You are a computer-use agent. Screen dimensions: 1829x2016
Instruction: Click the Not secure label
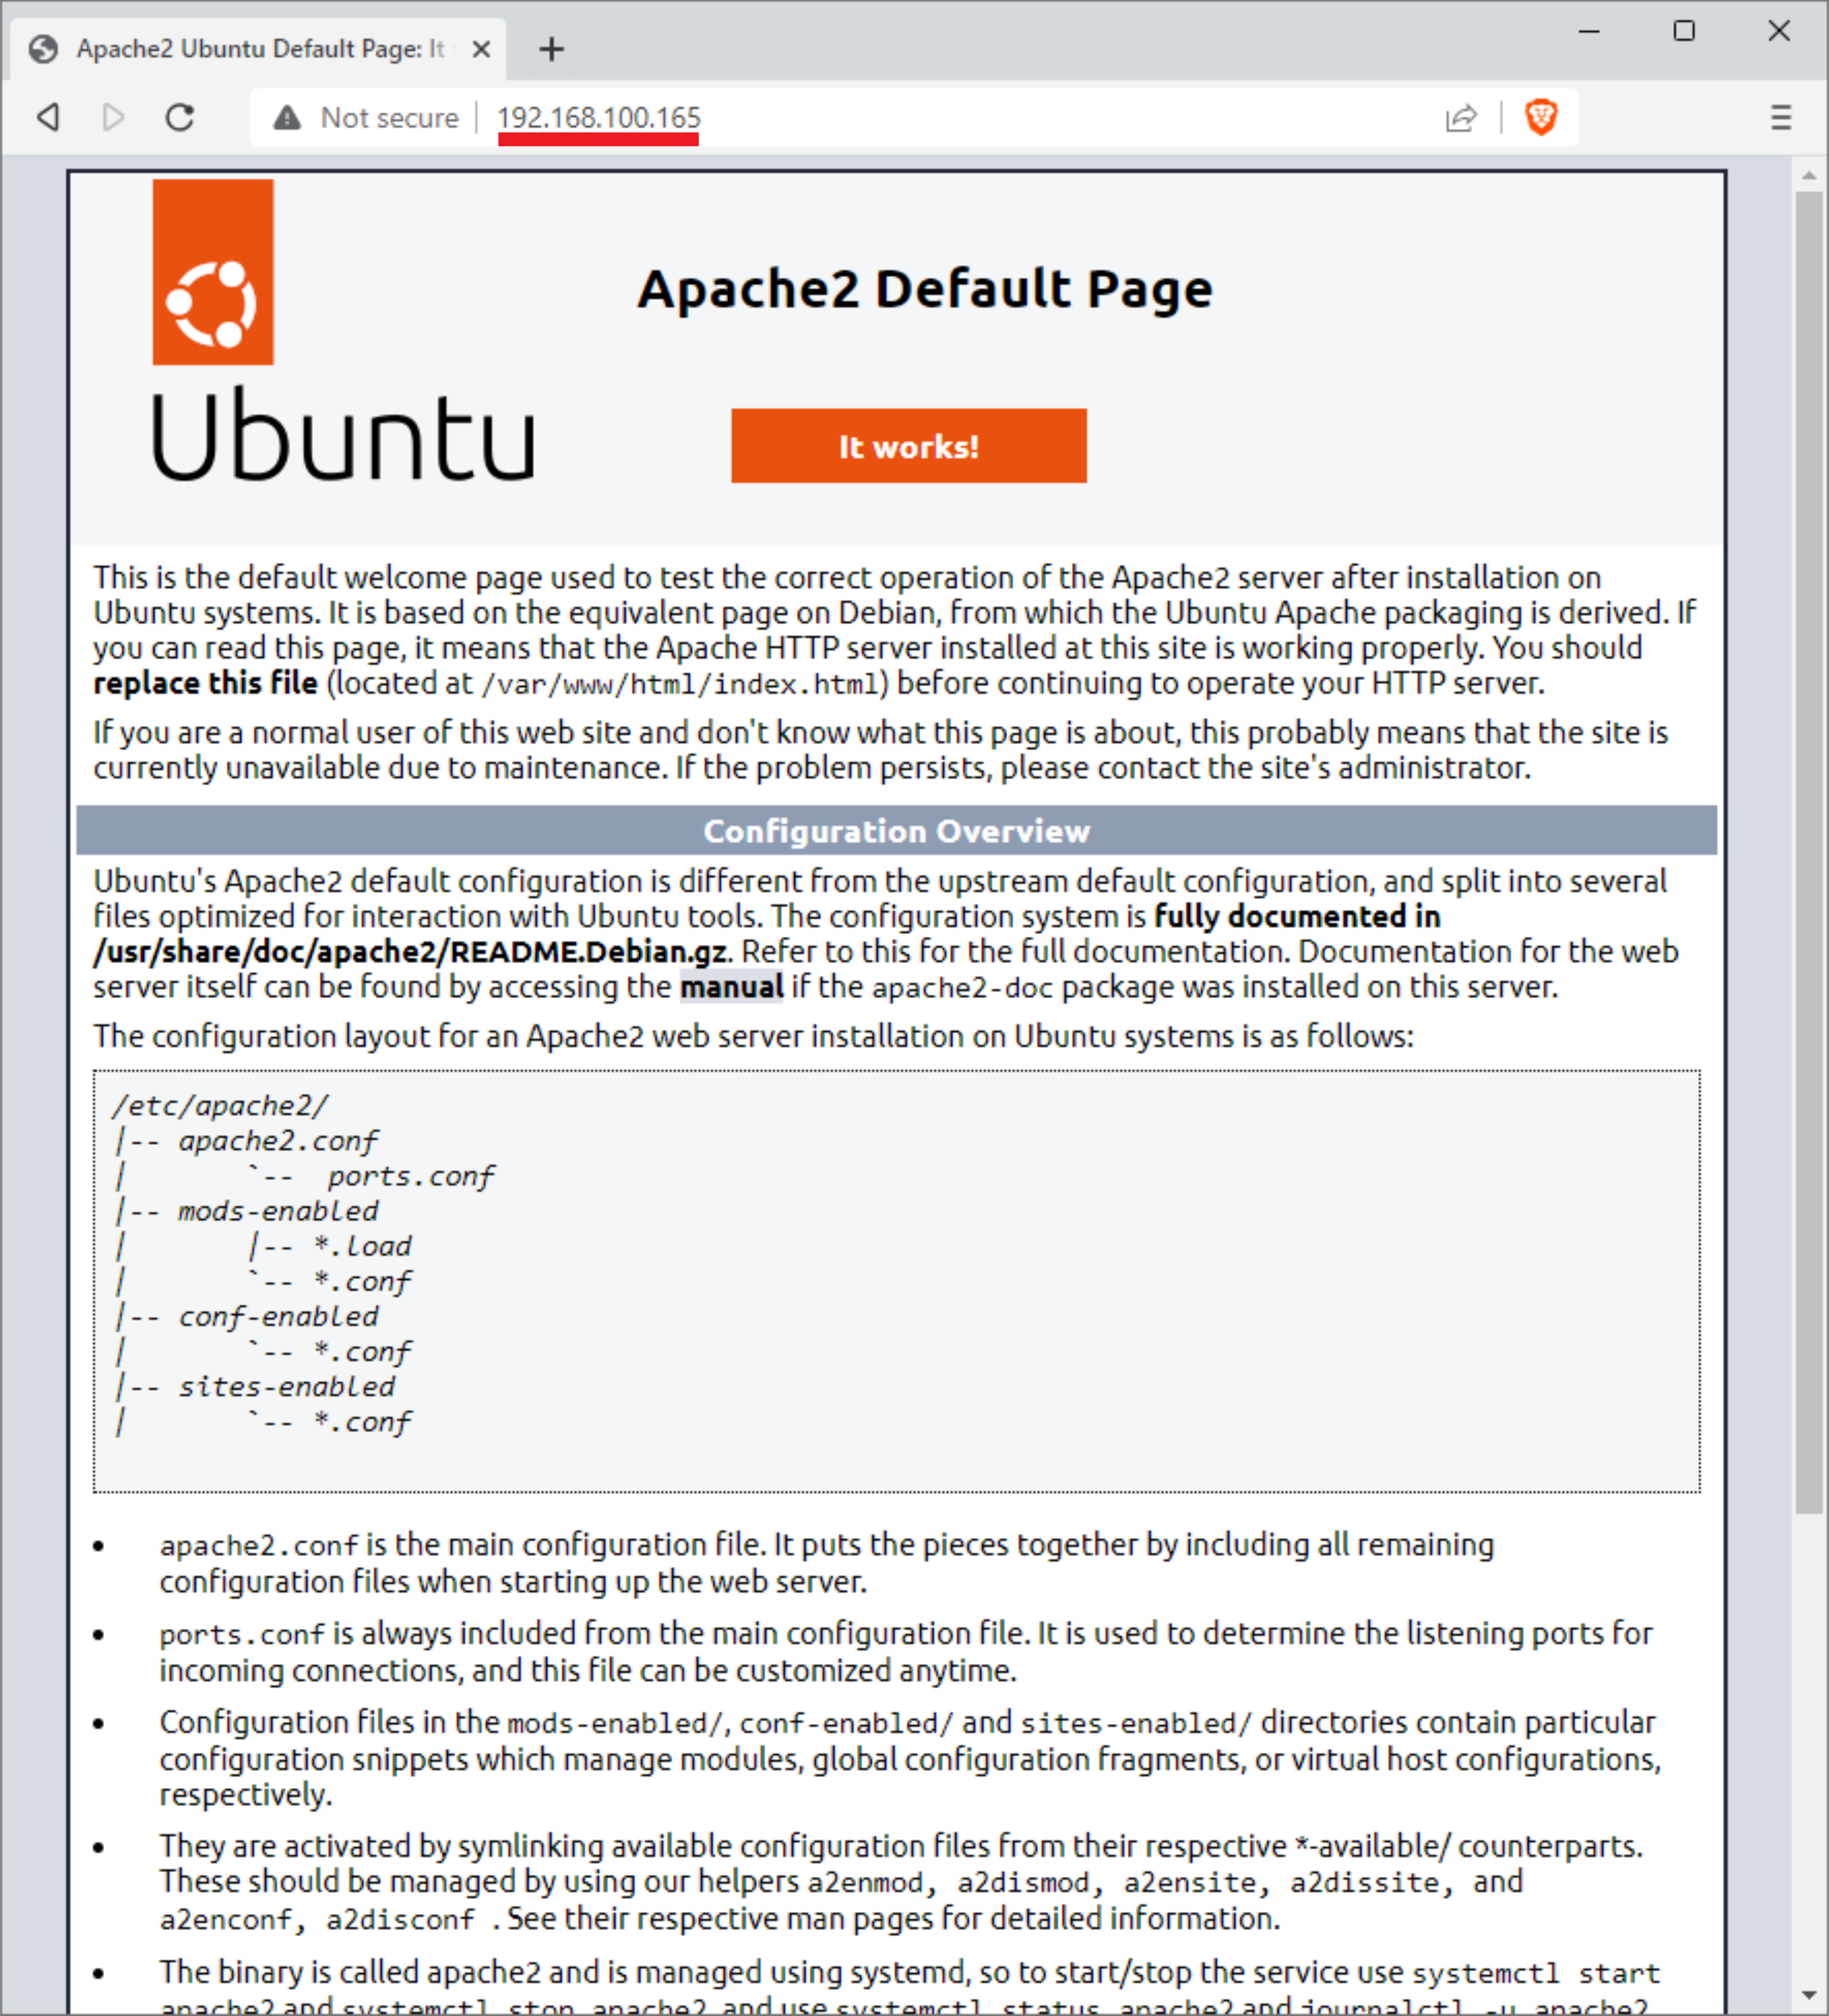[x=389, y=118]
